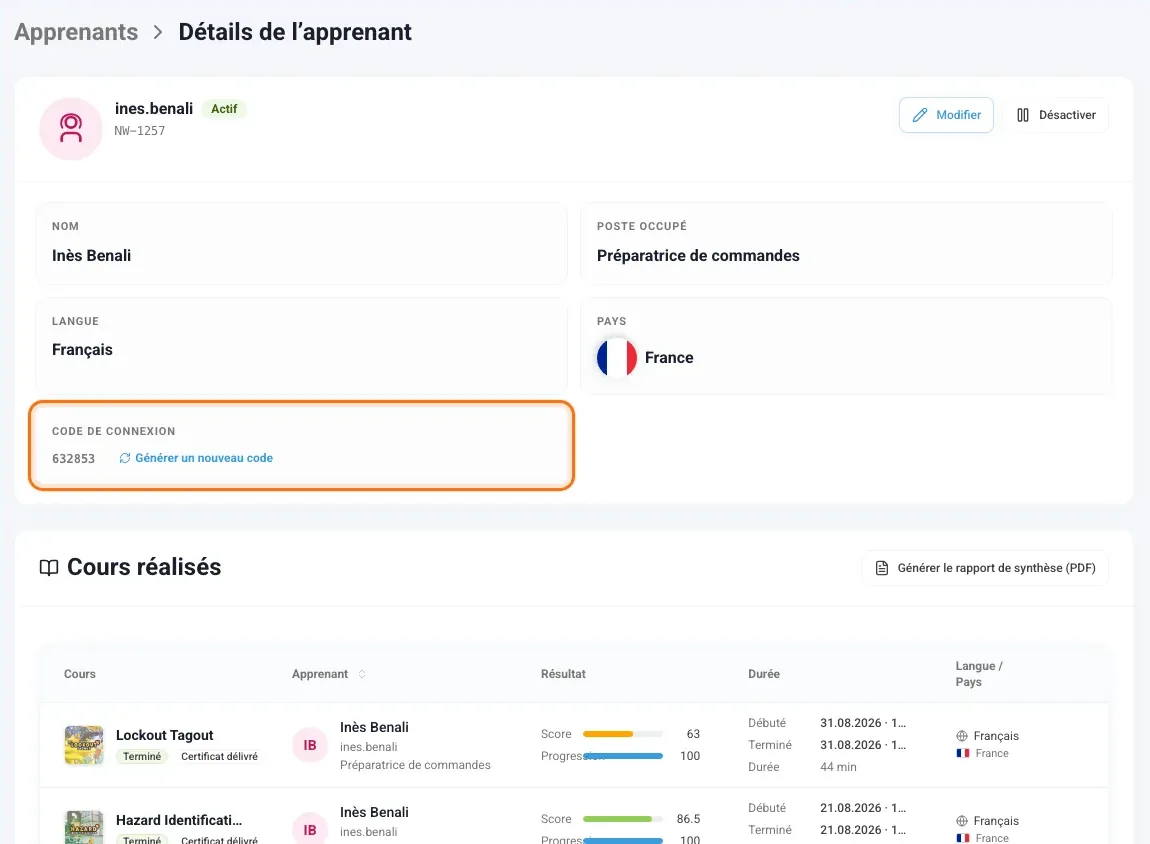Sort table by Apprenant column

329,674
